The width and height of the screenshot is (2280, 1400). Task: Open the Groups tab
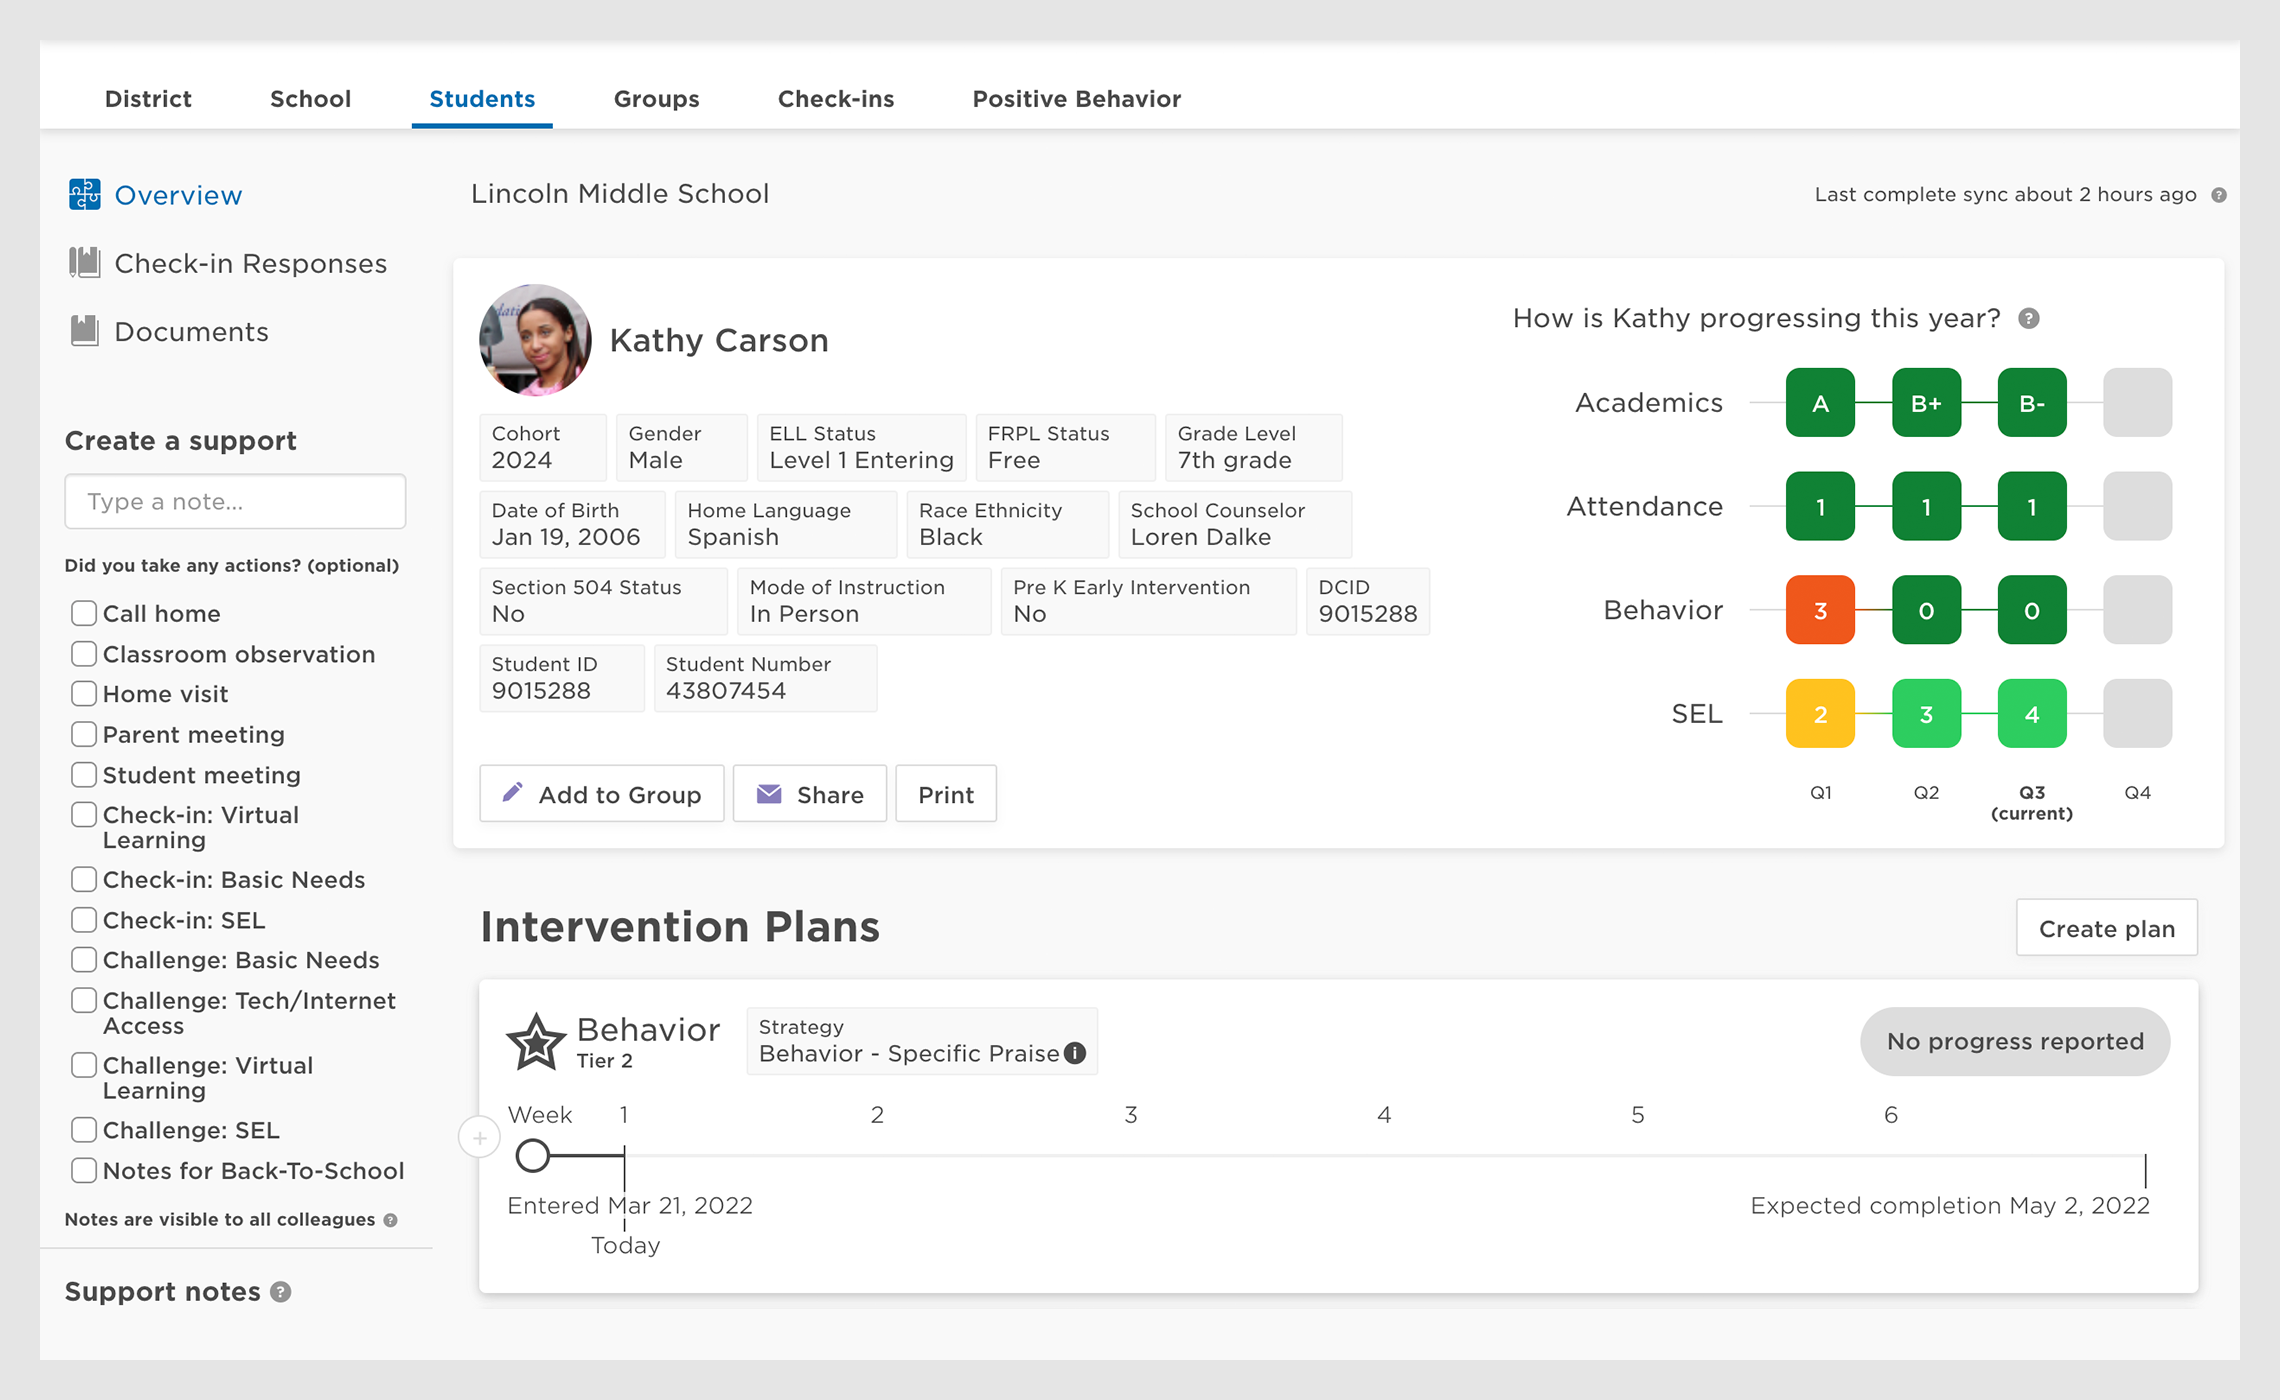(x=656, y=99)
